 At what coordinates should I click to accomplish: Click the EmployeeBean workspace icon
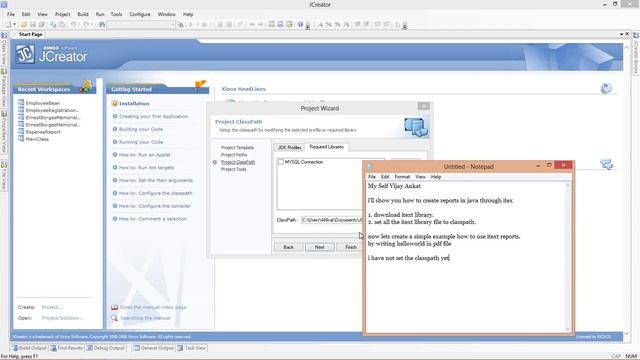(21, 103)
